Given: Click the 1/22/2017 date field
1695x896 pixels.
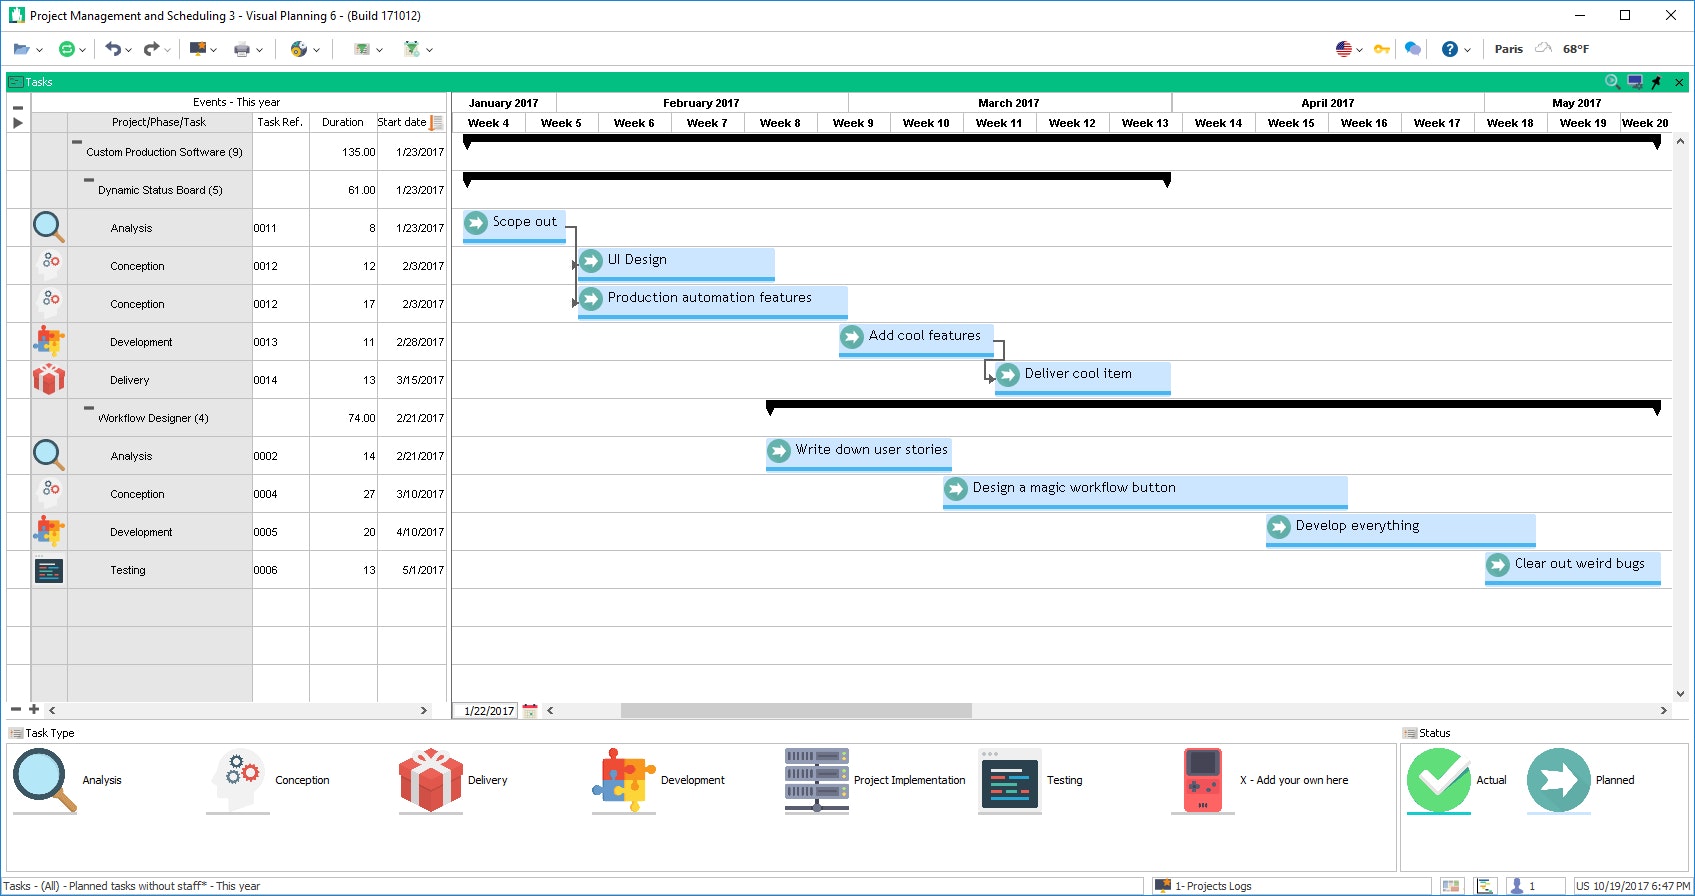Looking at the screenshot, I should (488, 711).
